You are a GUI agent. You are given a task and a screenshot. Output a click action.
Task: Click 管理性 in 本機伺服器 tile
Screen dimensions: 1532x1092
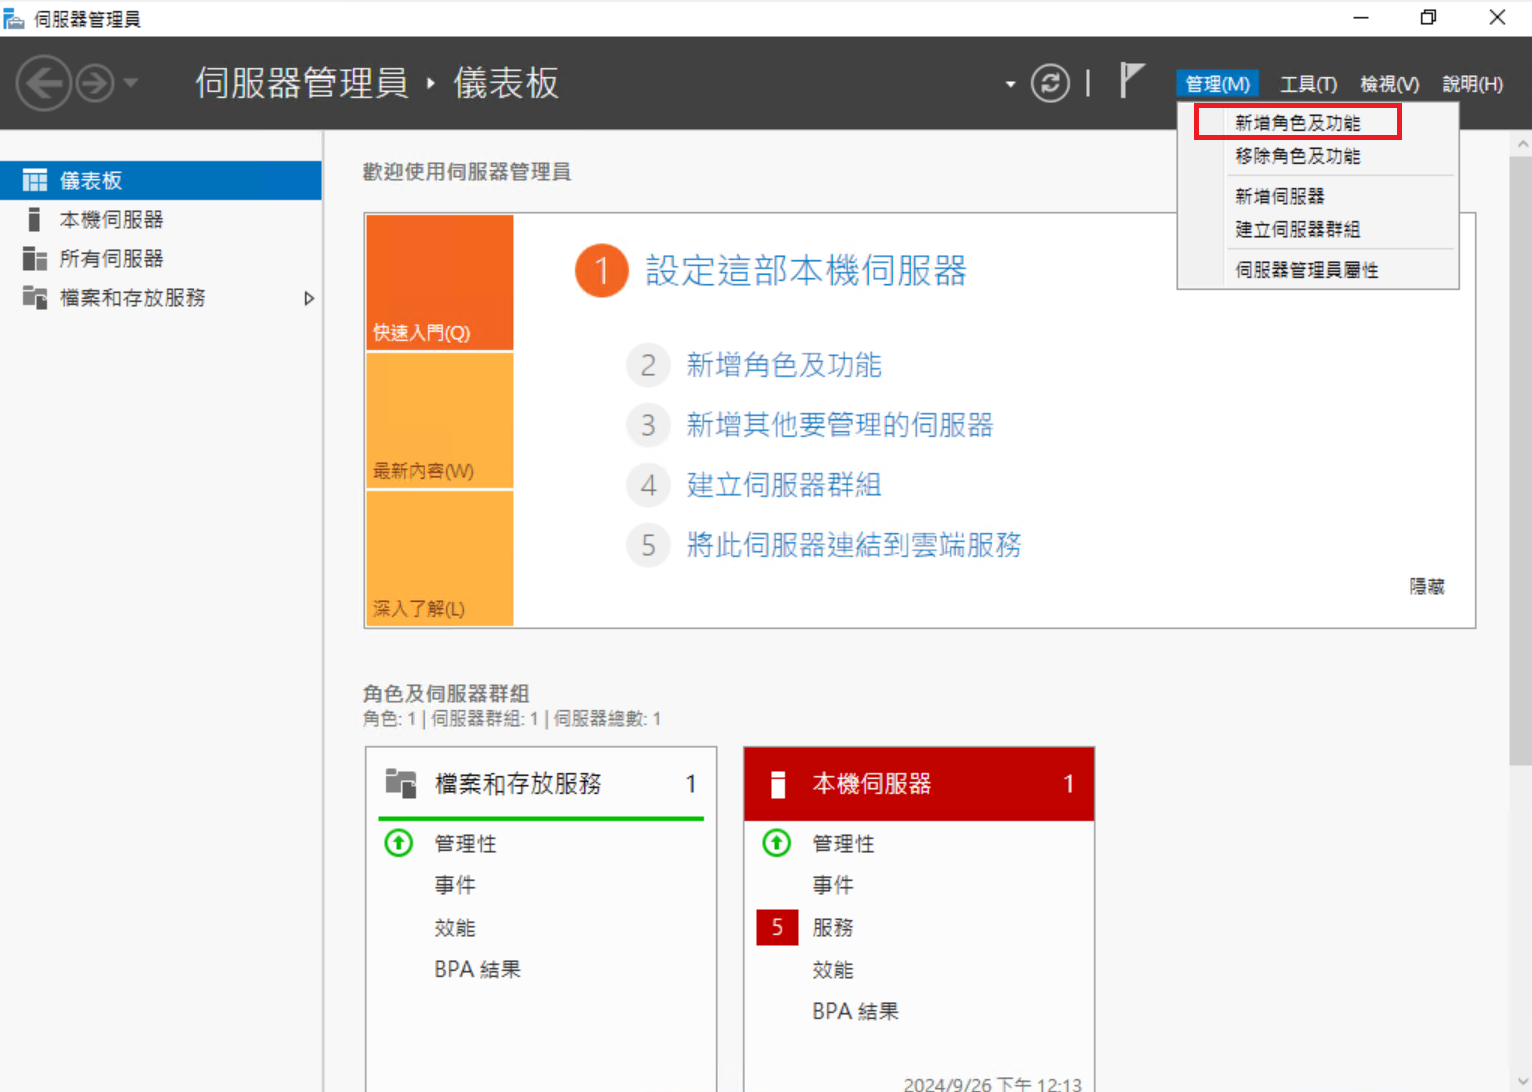coord(843,843)
